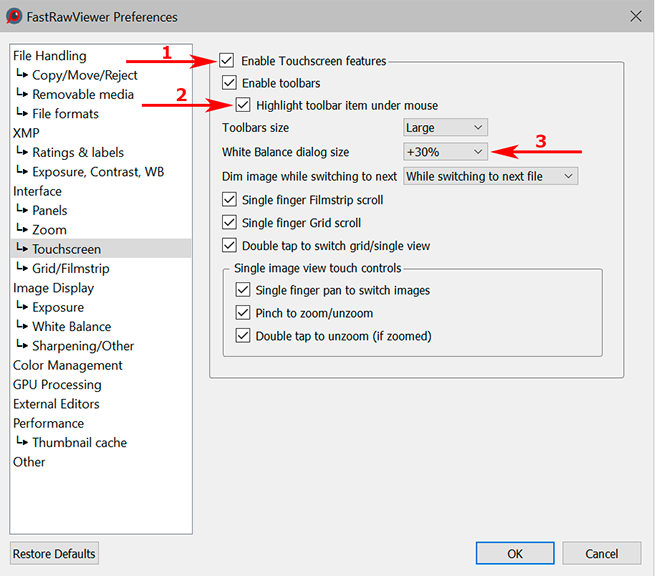Close the Preferences dialog window
Screen dimensions: 655x576
point(635,16)
